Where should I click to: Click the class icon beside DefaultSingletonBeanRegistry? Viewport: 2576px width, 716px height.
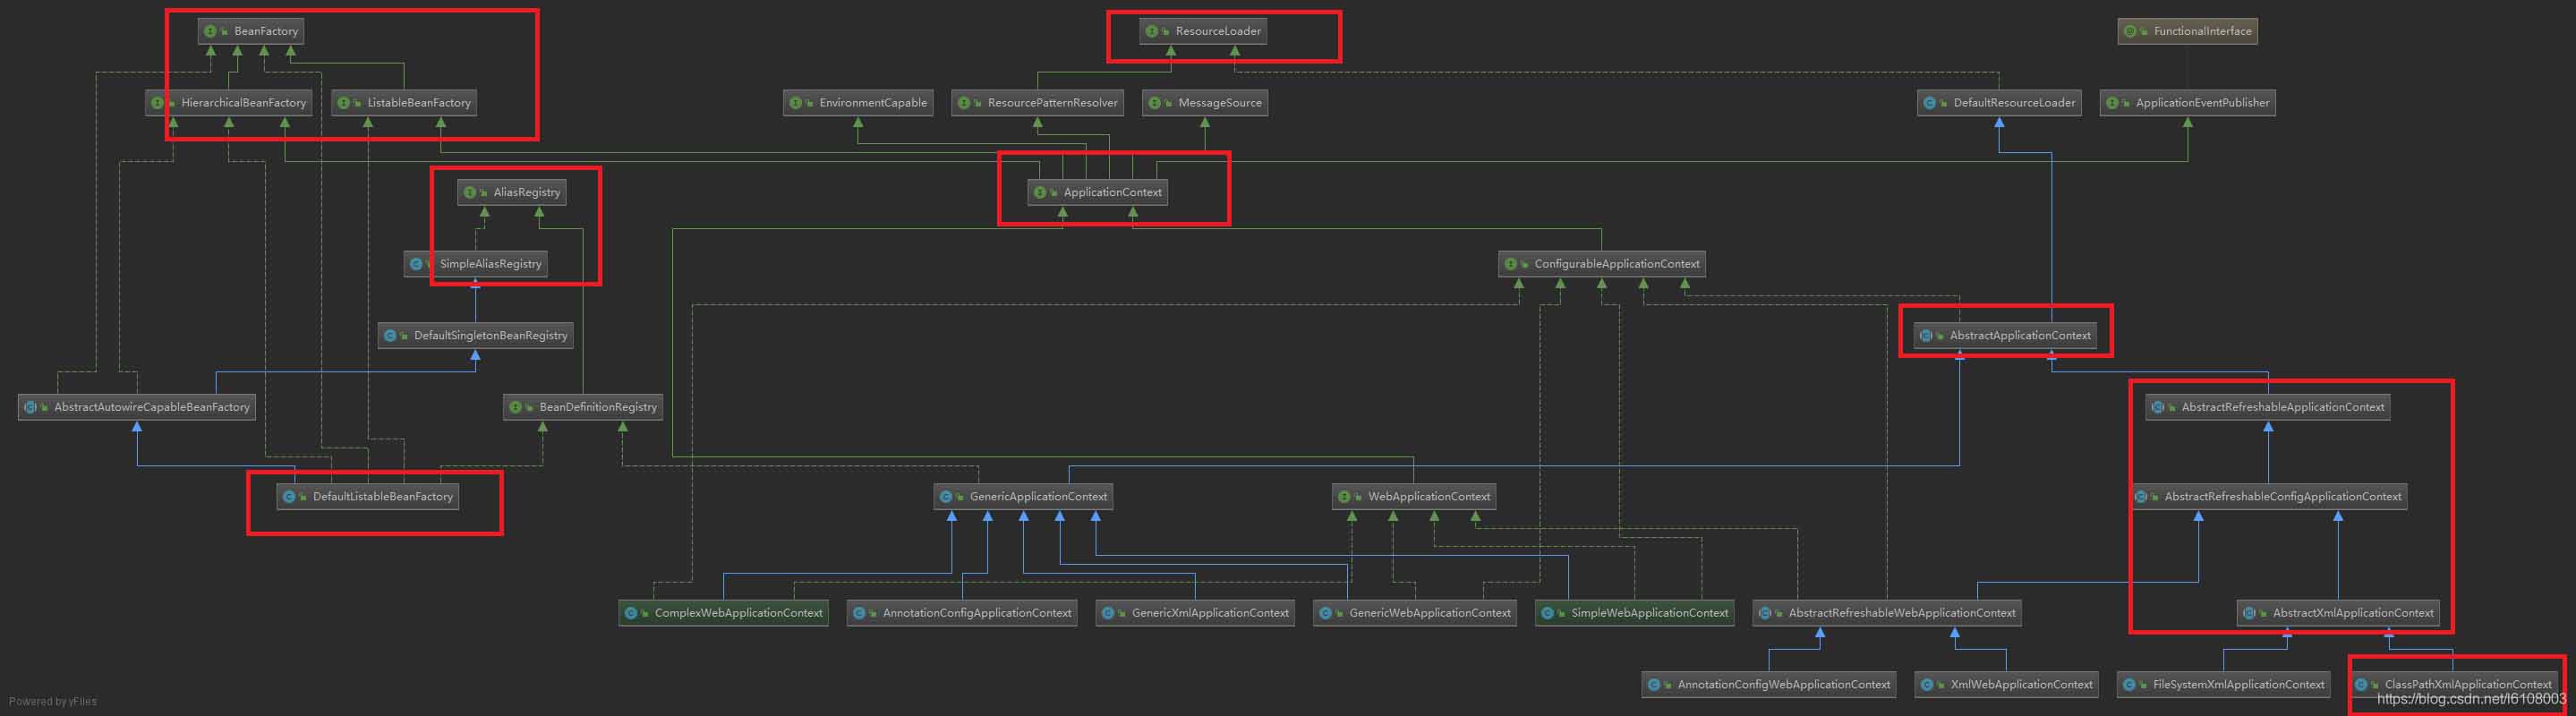click(390, 336)
